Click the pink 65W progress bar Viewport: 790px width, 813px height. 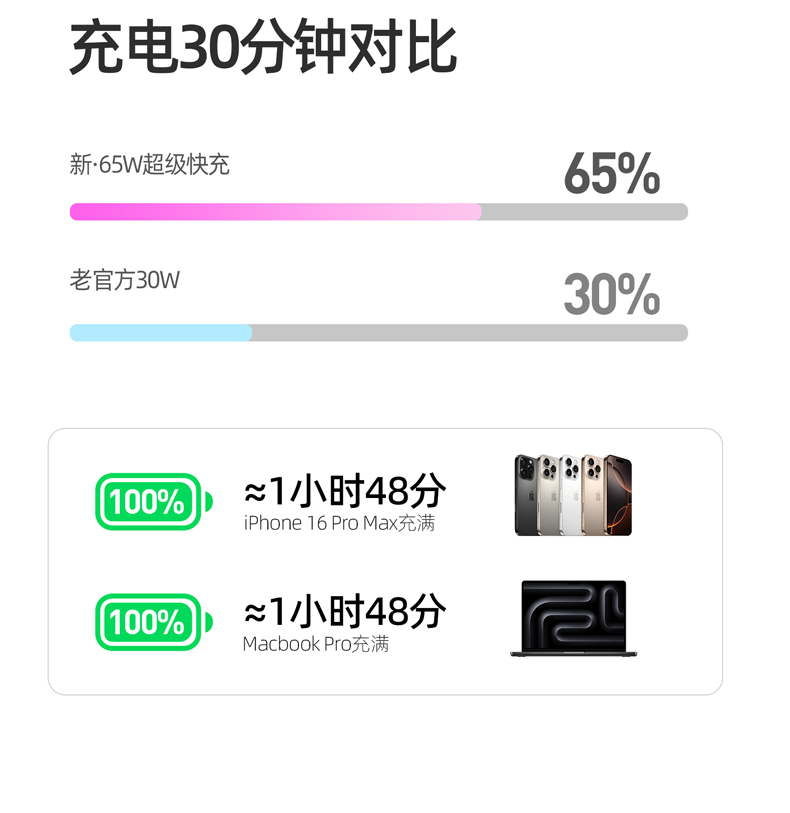click(x=276, y=212)
